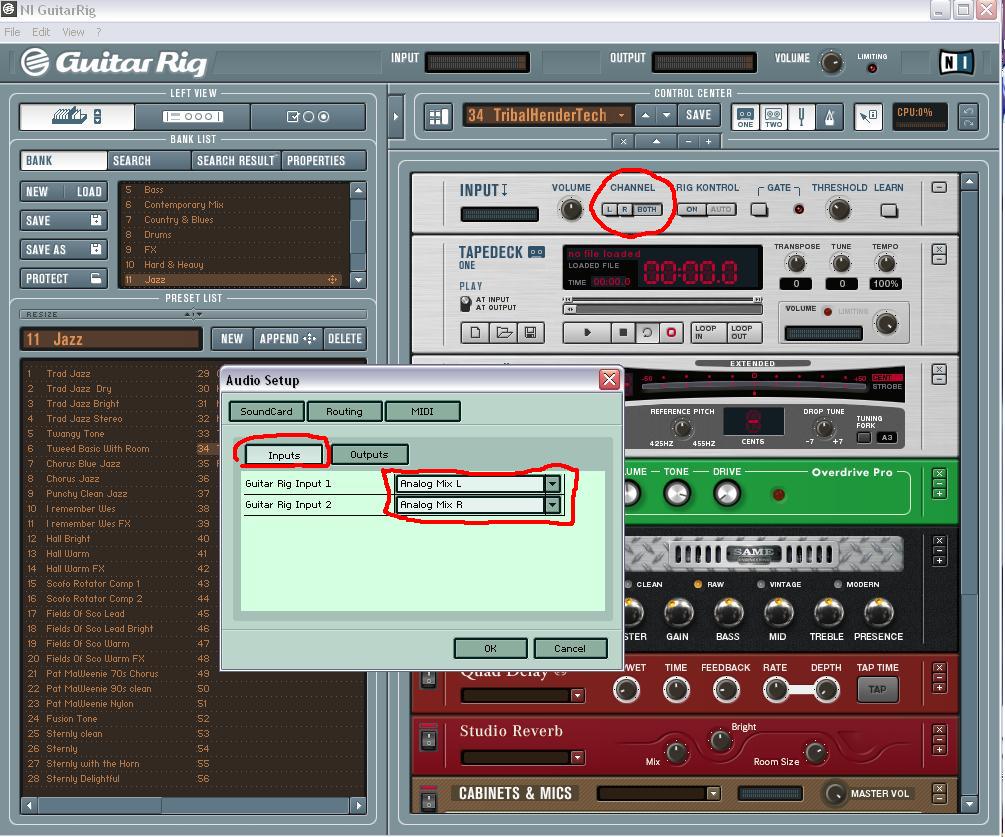Screen dimensions: 1005x837
Task: Set input channel to L
Action: pos(609,210)
